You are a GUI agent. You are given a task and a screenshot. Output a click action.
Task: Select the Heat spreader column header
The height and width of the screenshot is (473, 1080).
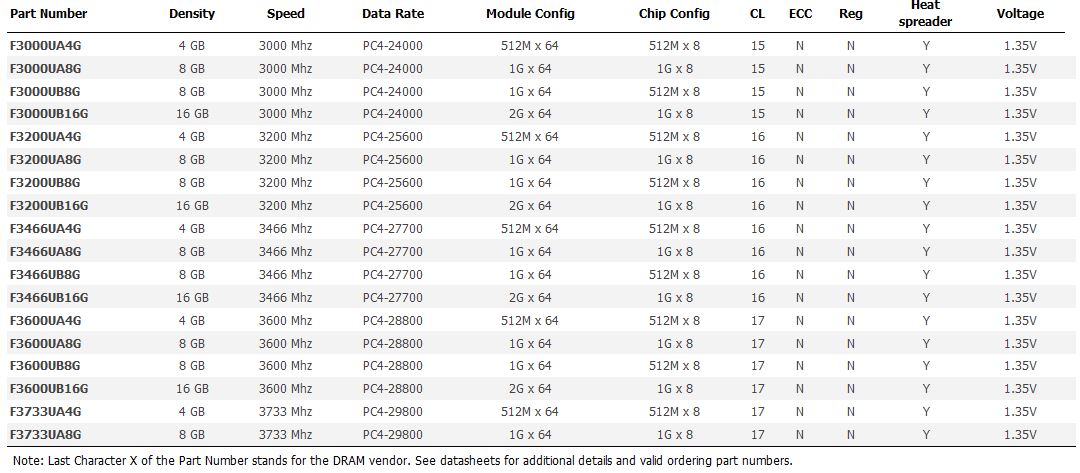point(926,14)
